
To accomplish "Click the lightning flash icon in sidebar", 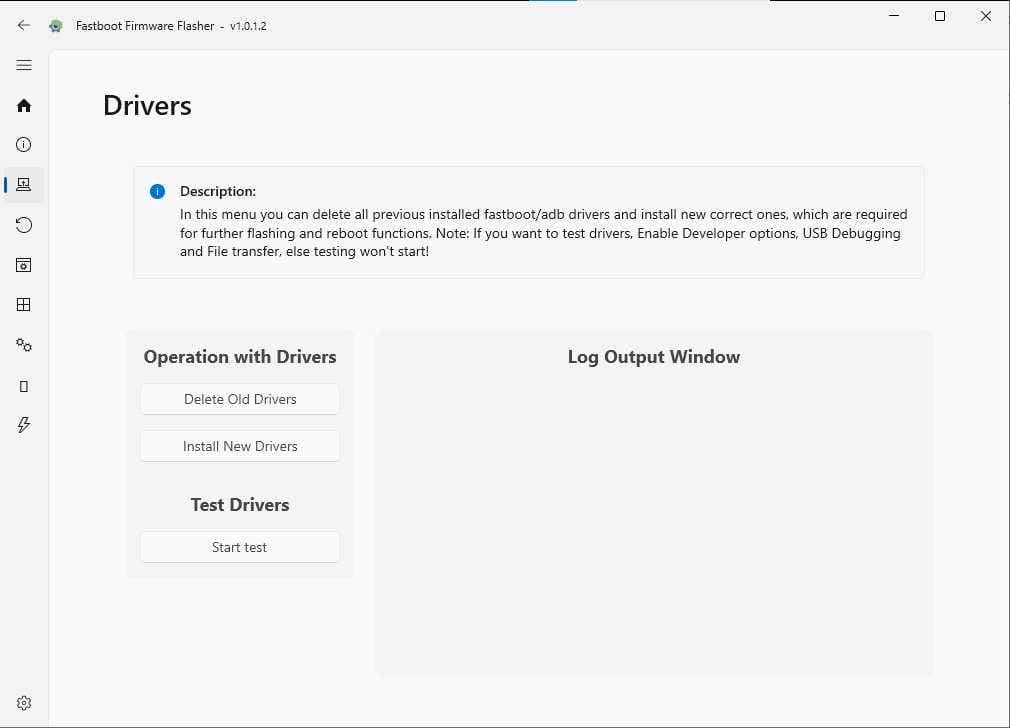I will pyautogui.click(x=23, y=424).
